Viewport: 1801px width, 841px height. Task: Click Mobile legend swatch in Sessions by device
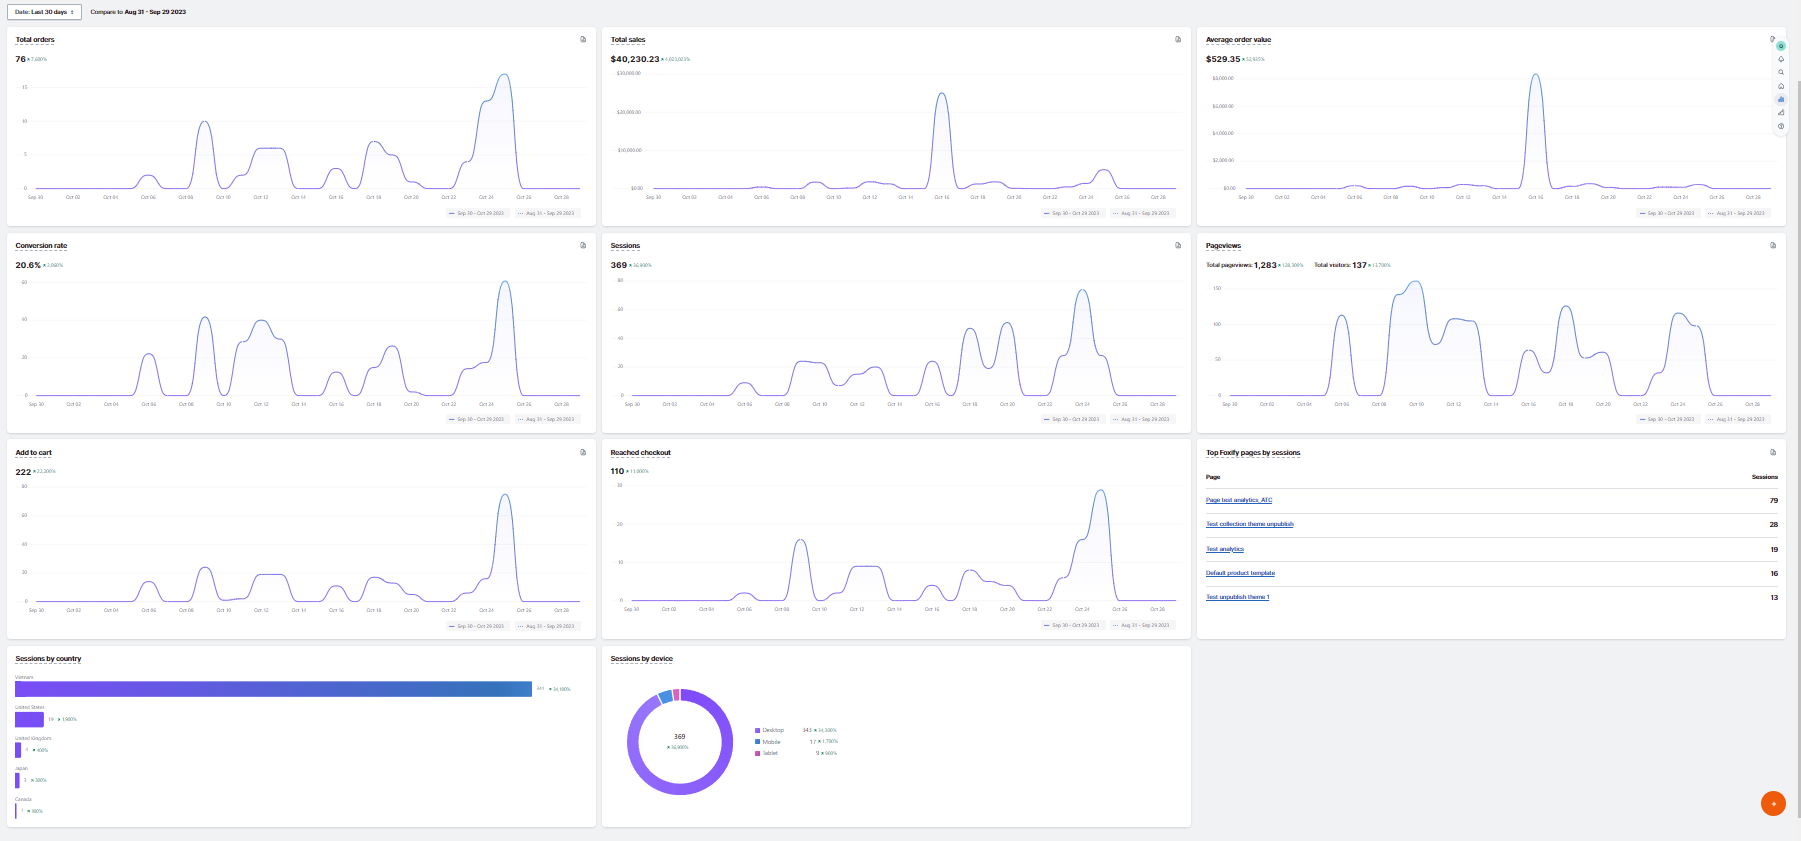click(x=757, y=742)
